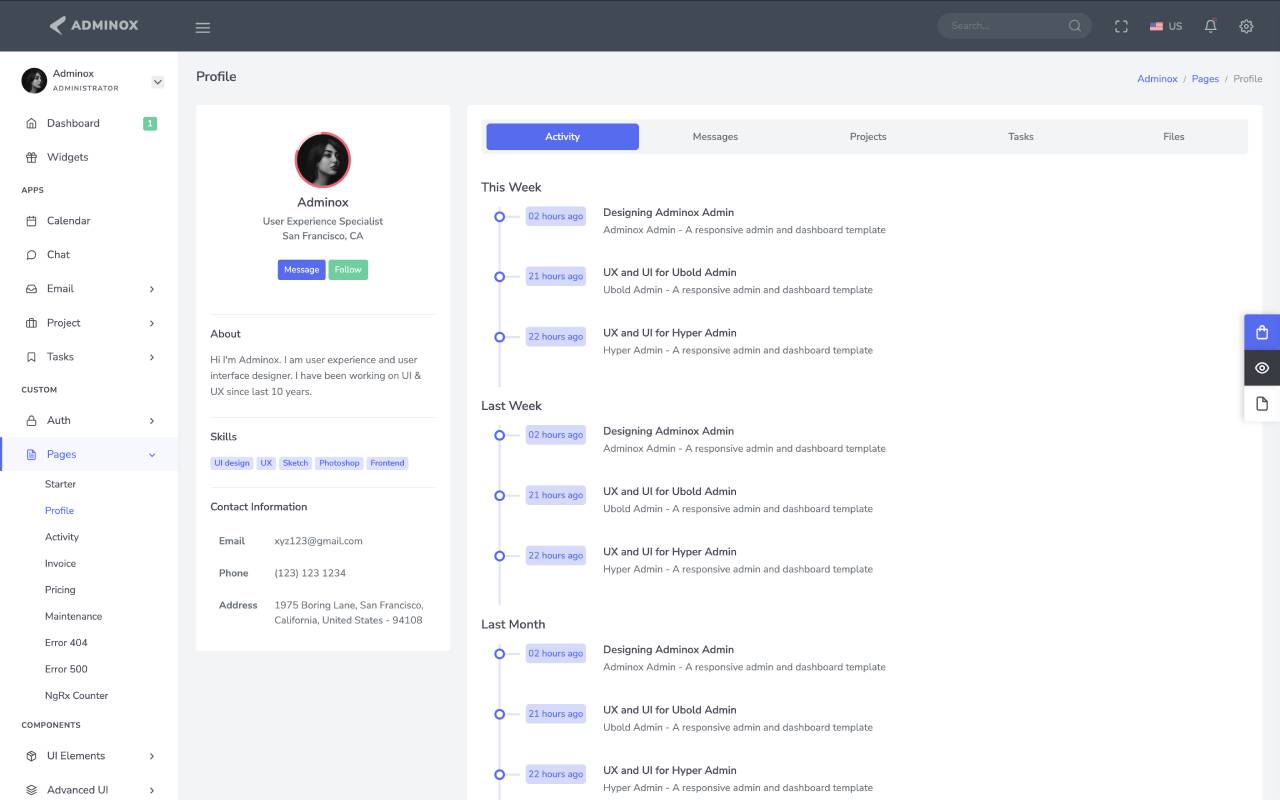
Task: Click Last Week's 21 hours ago badge
Action: click(555, 495)
